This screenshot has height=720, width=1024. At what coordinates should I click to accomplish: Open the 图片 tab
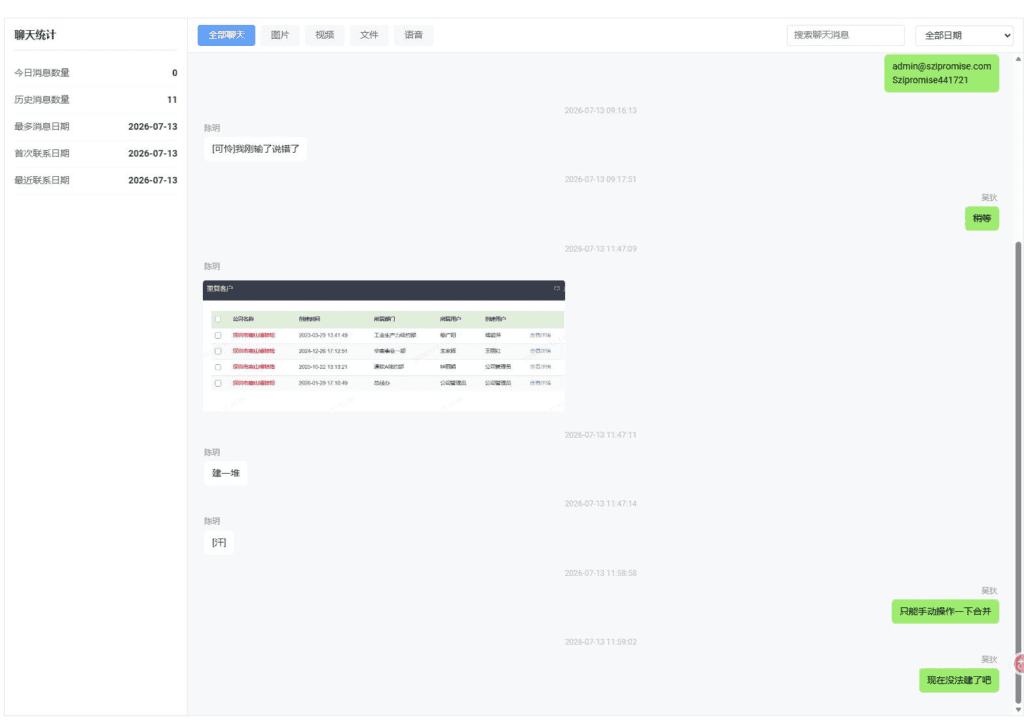click(280, 35)
